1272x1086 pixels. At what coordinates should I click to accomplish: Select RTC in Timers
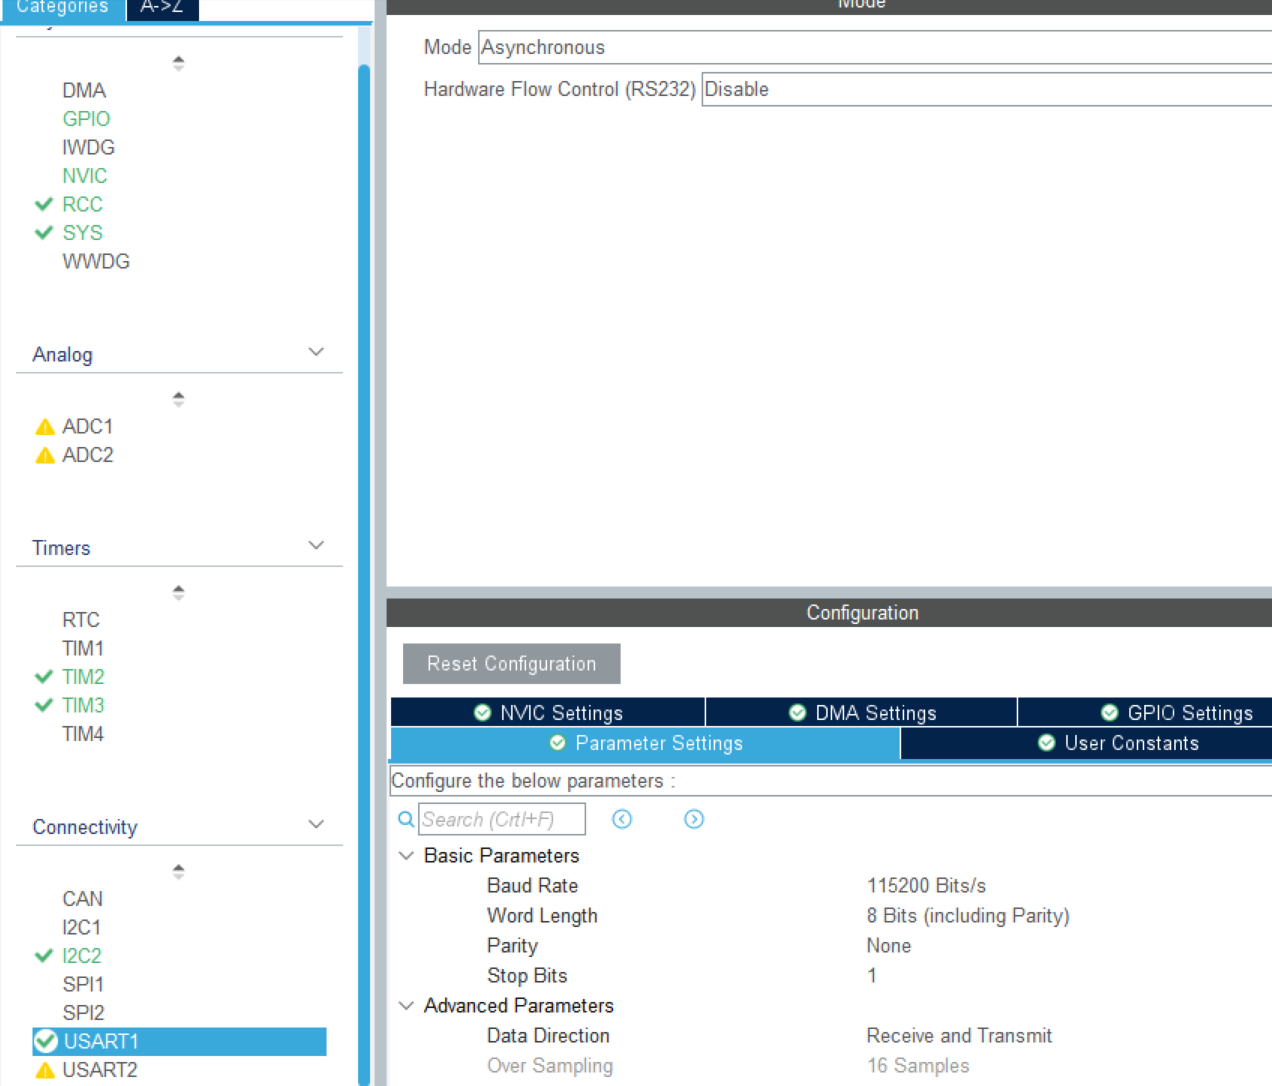[81, 620]
